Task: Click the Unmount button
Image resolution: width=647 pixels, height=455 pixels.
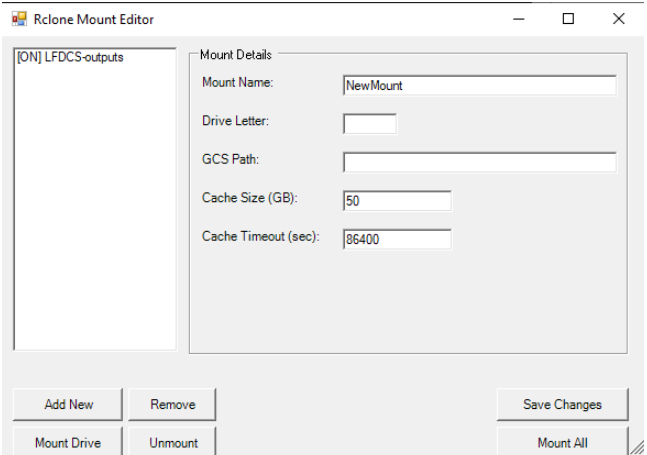Action: tap(172, 442)
